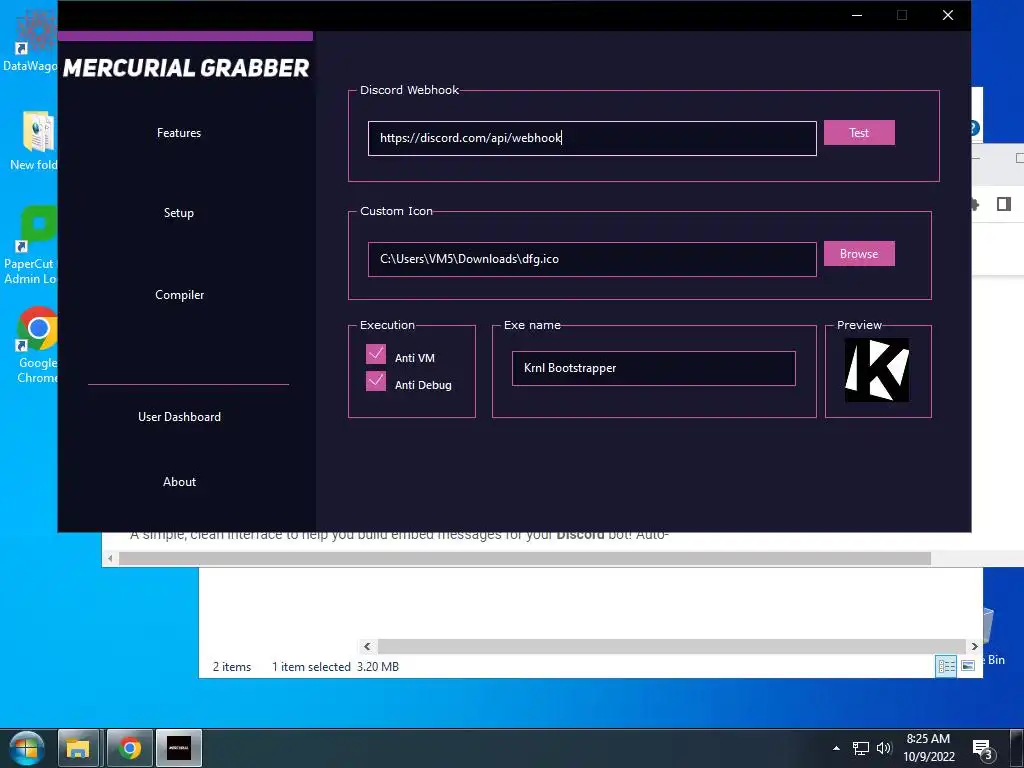The image size is (1024, 768).
Task: Open the Features section in sidebar
Action: coord(179,133)
